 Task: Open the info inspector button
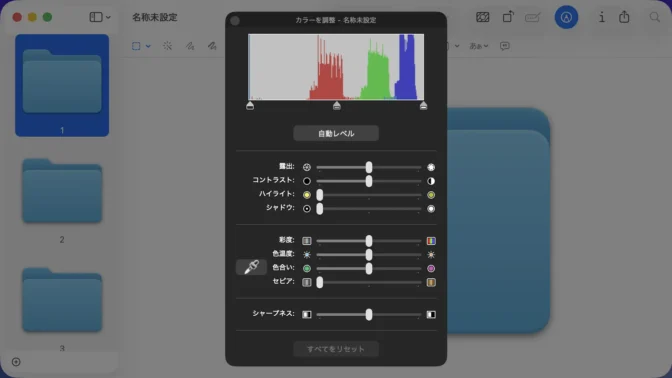[602, 17]
